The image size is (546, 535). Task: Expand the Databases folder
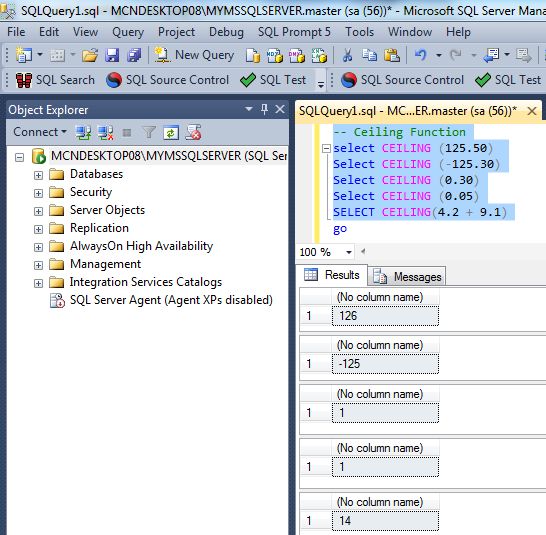(x=38, y=175)
